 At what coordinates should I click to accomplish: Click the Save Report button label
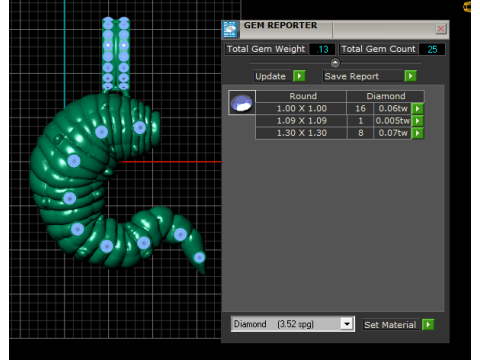tap(352, 76)
